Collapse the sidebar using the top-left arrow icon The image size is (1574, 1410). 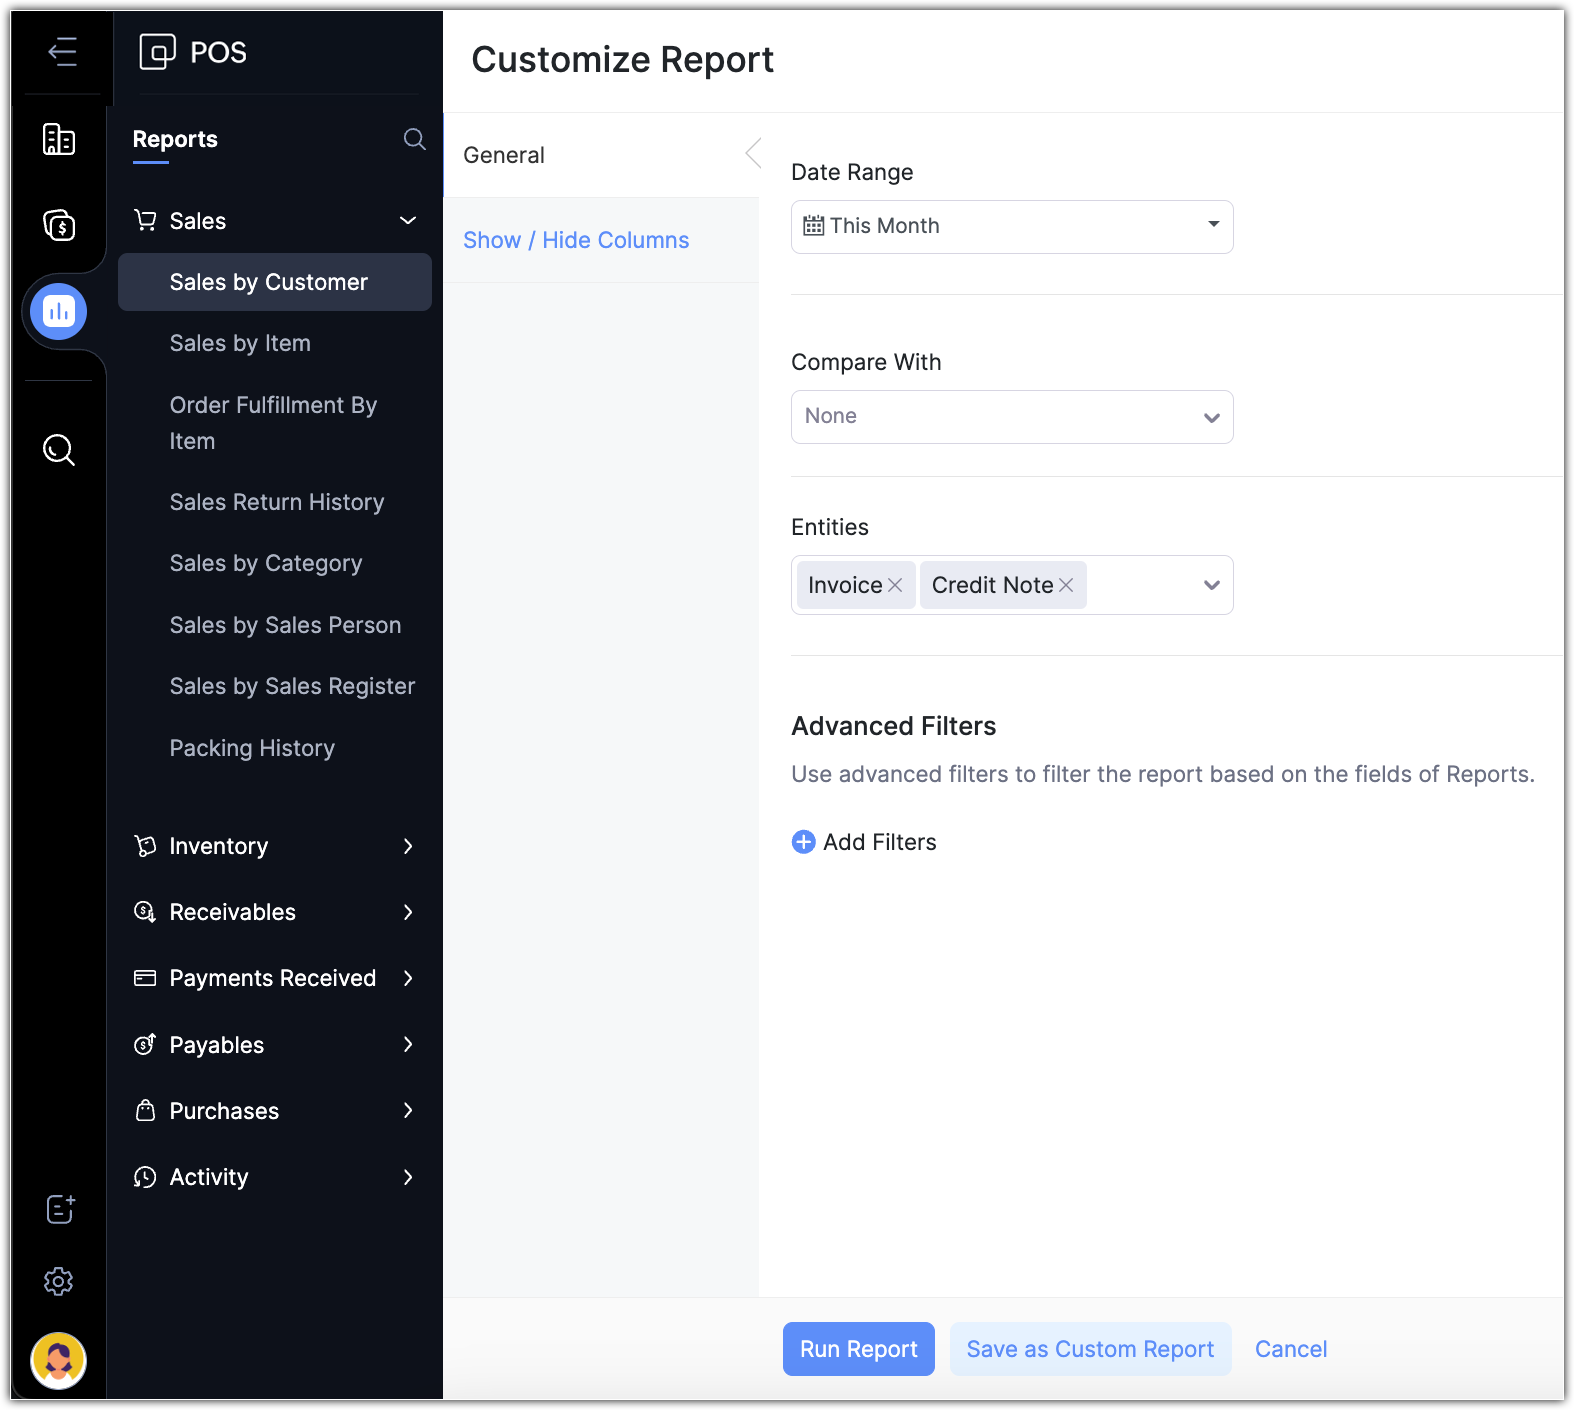[x=62, y=51]
